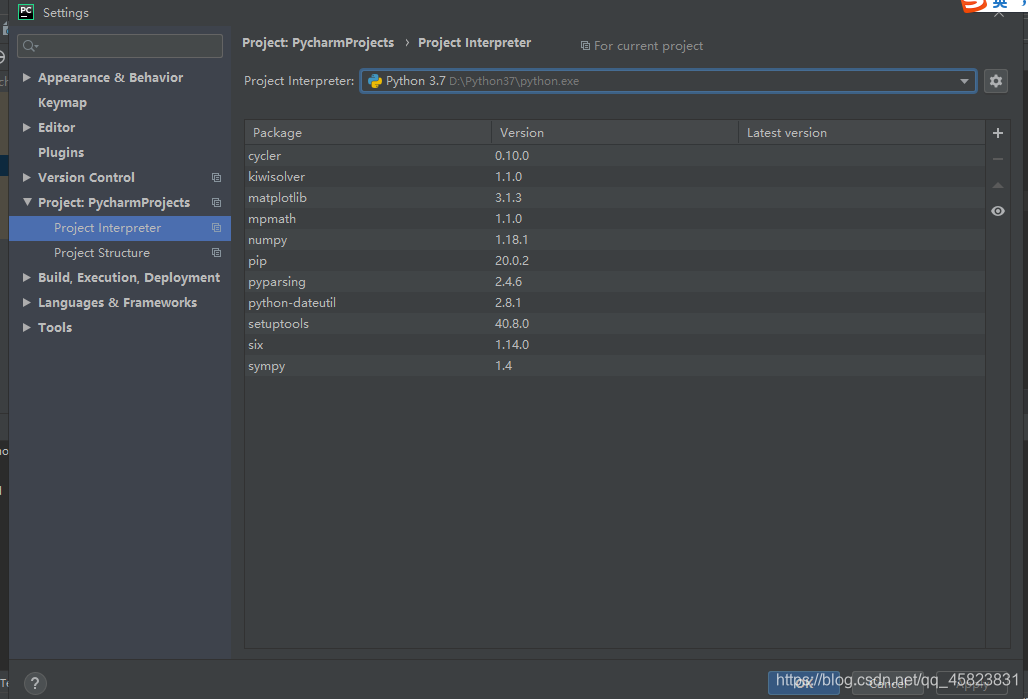Screen dimensions: 1028x699
Task: Expand Appearance & Behavior section
Action: tap(27, 77)
